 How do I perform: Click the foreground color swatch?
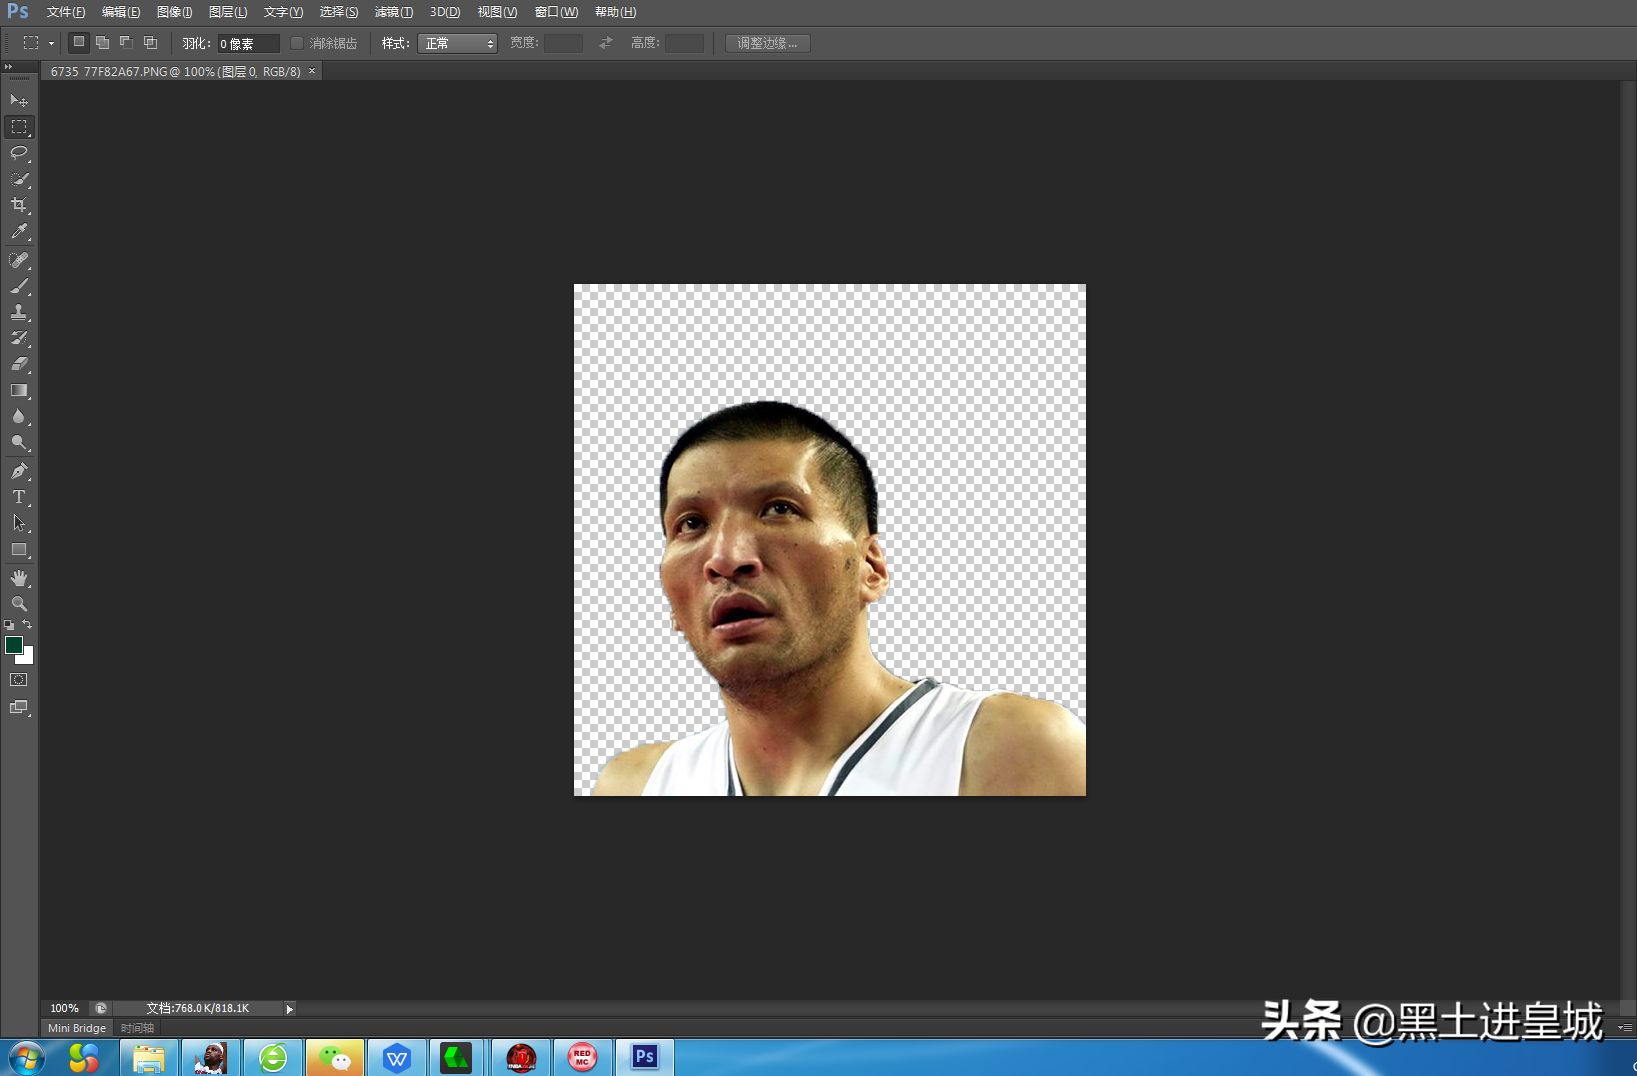(x=14, y=646)
